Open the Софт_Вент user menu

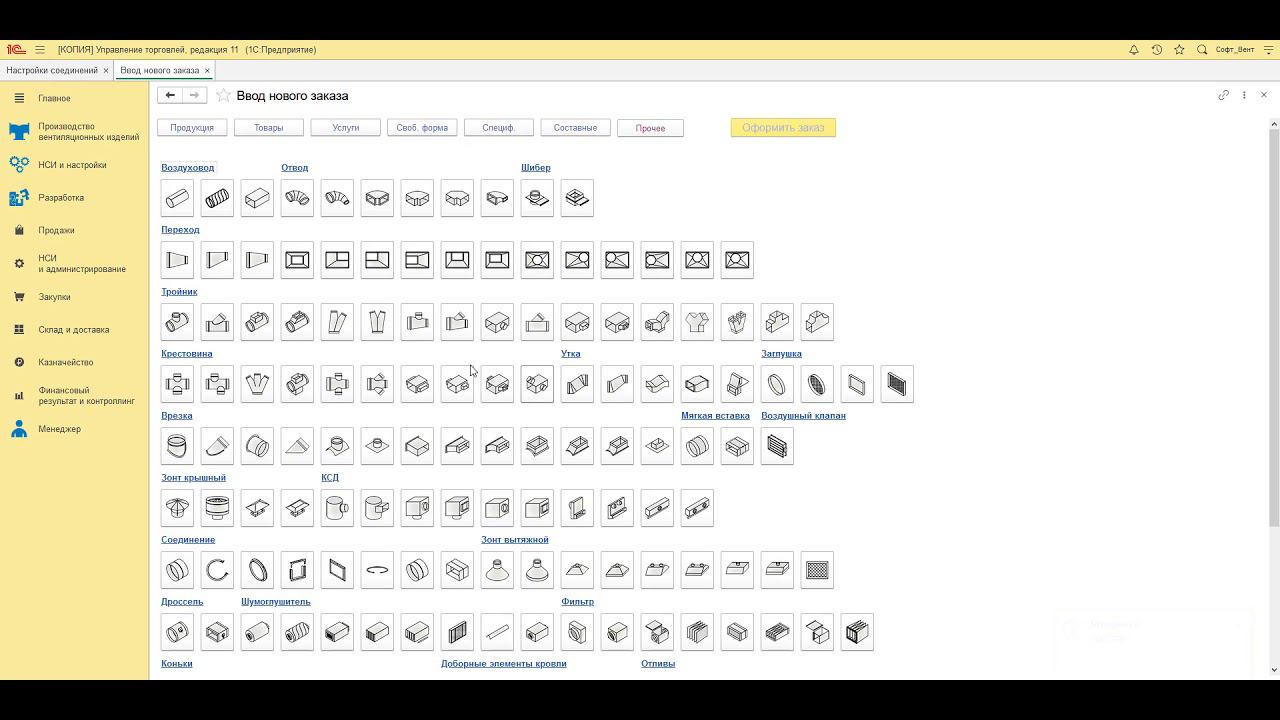1235,49
